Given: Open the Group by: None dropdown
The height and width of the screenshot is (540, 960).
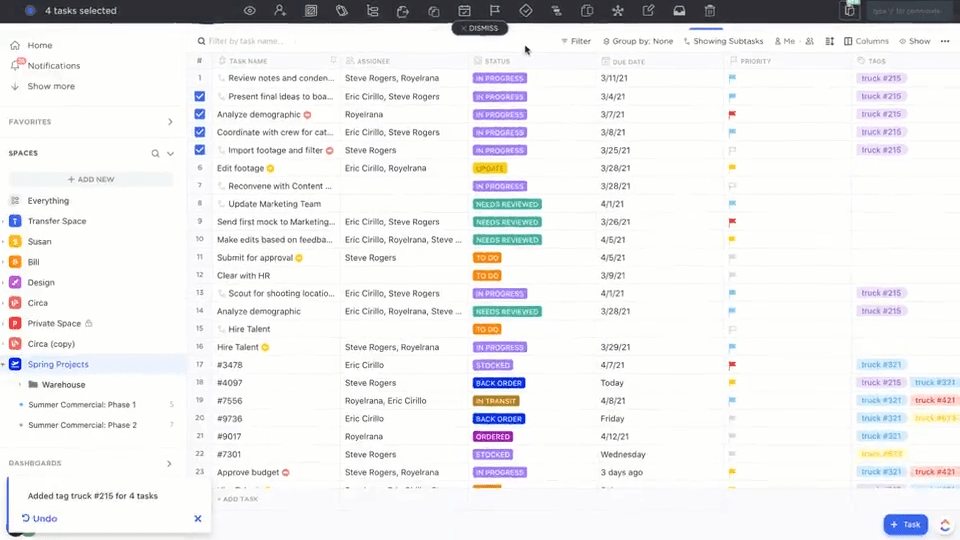Looking at the screenshot, I should pos(637,41).
